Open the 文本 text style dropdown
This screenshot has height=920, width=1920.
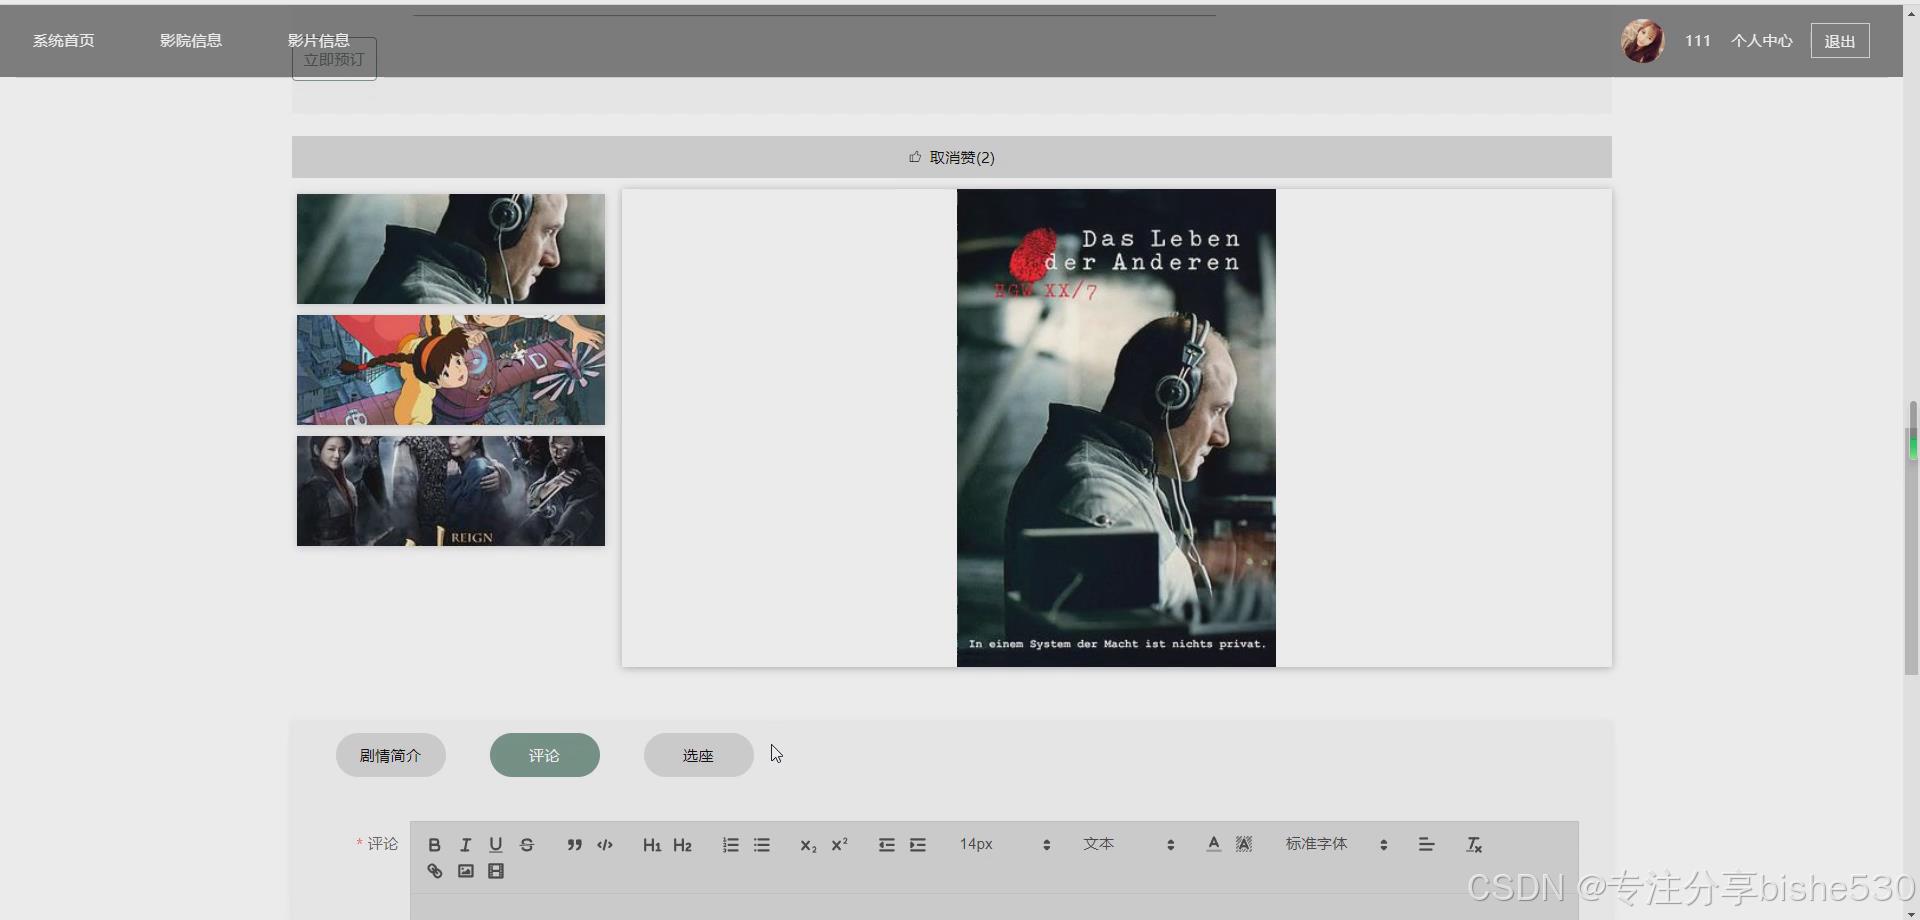[x=1128, y=845]
